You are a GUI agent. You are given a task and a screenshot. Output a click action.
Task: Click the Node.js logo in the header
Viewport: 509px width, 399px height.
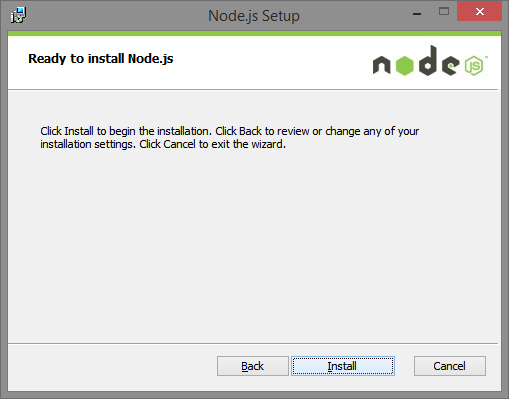430,61
